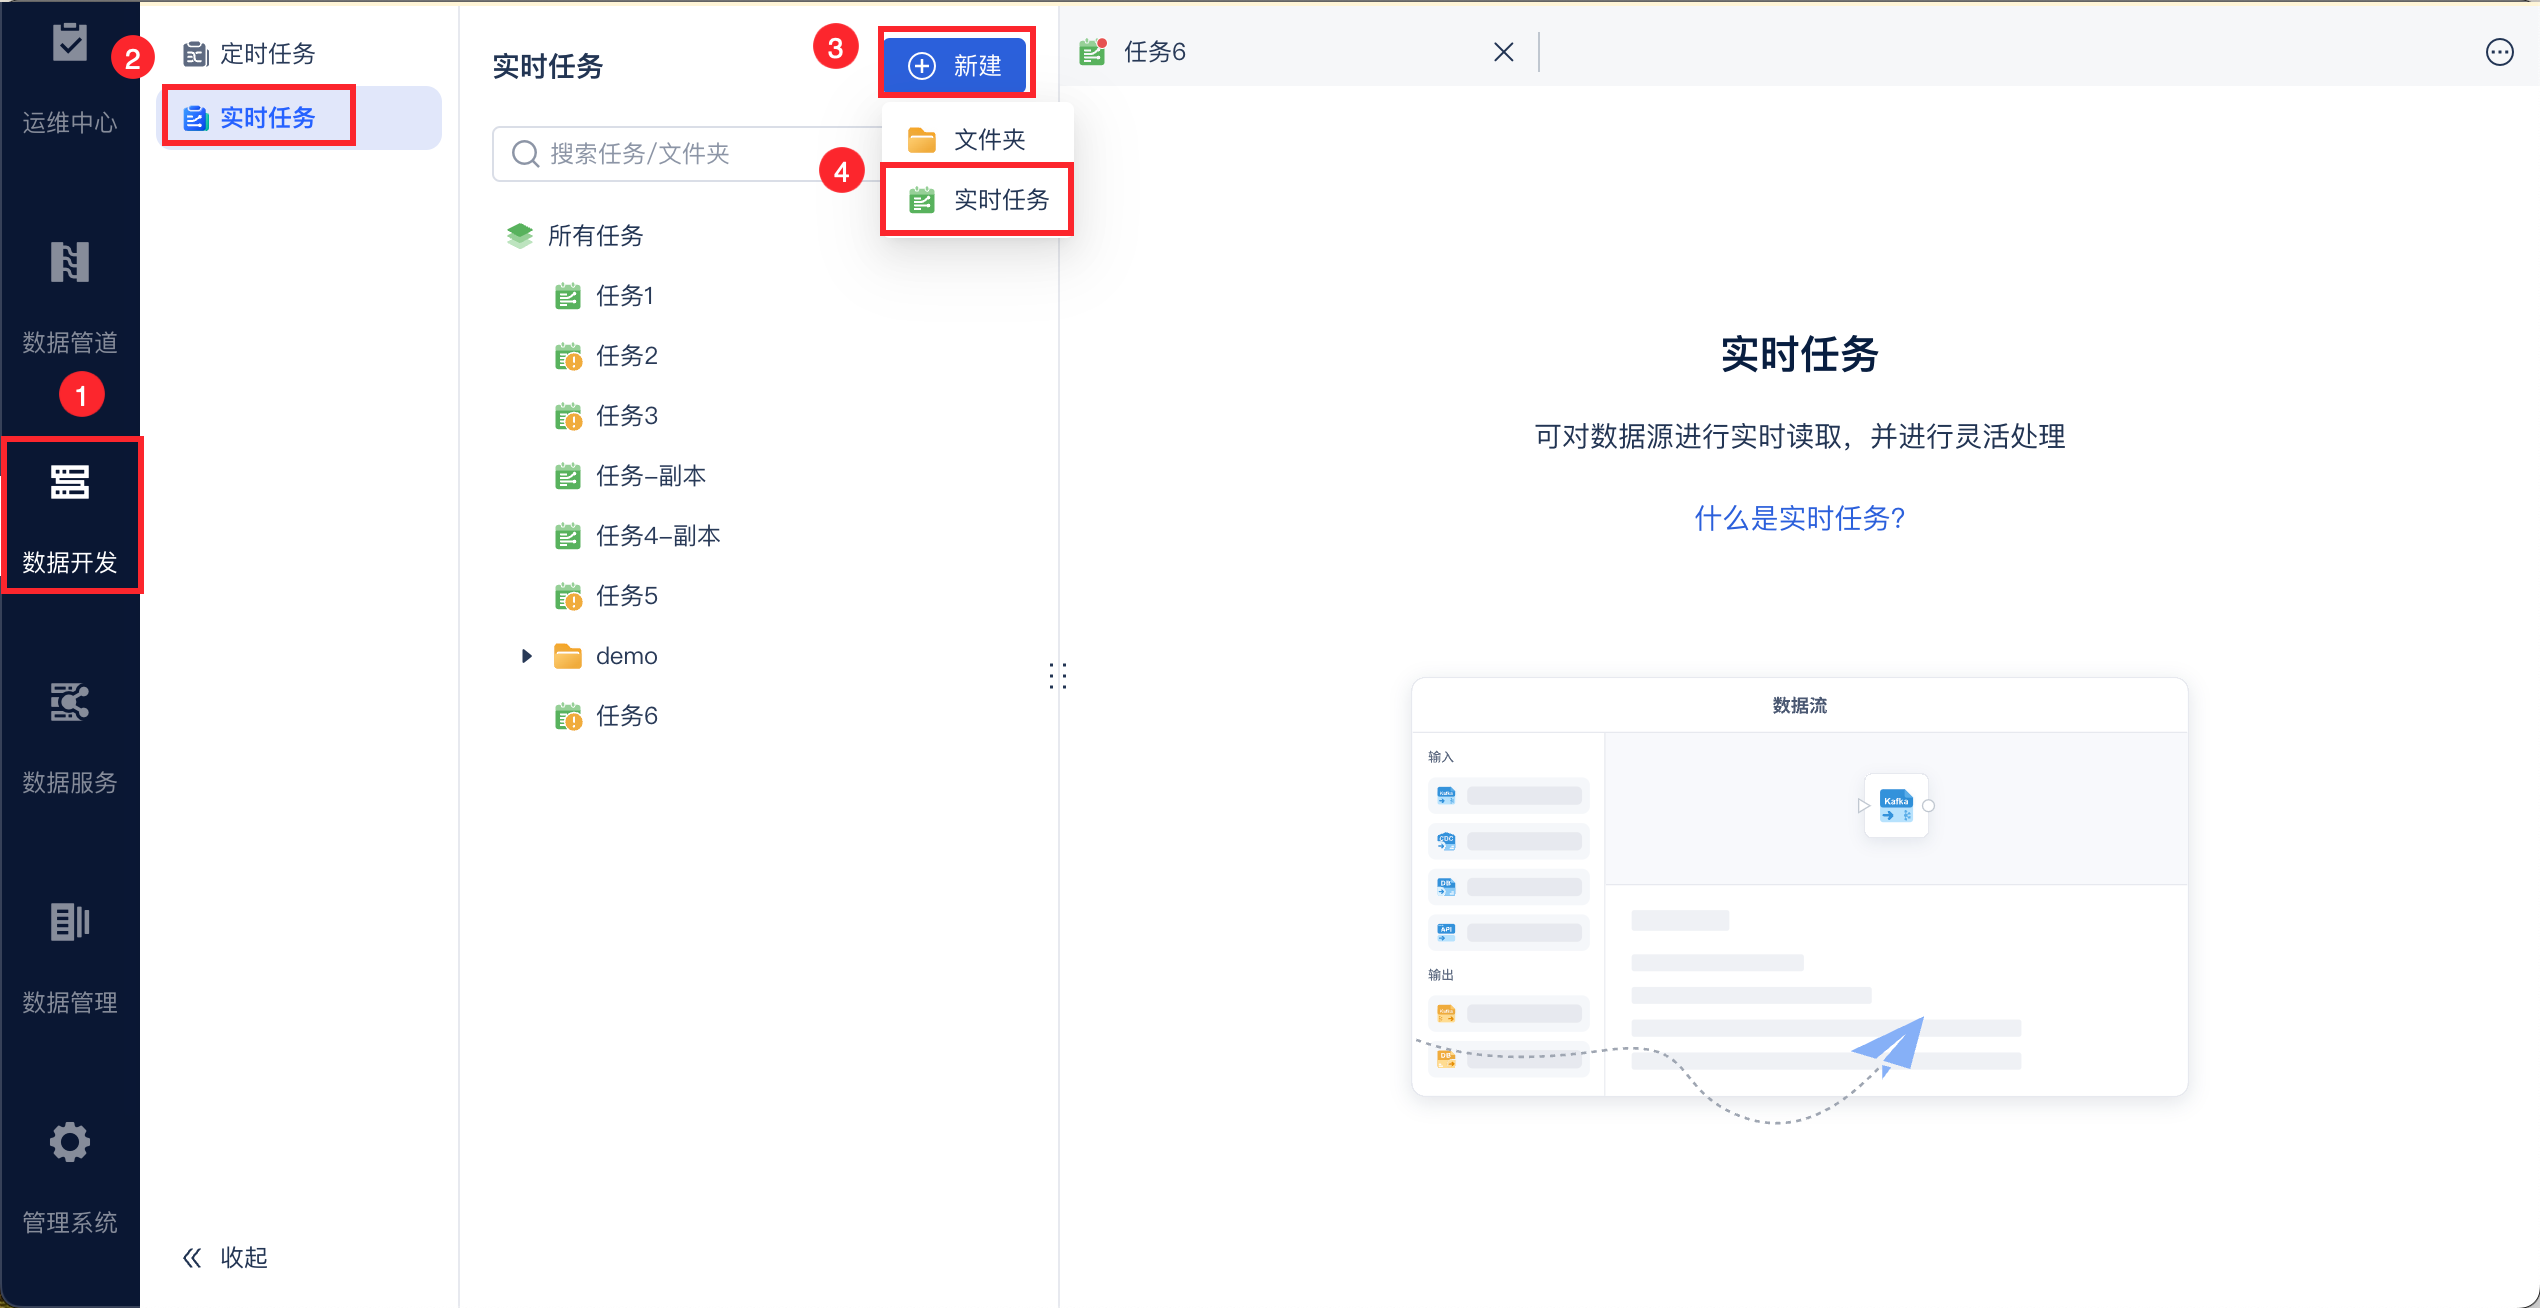Choose 文件夹 from the new menu
Image resolution: width=2540 pixels, height=1308 pixels.
point(976,140)
